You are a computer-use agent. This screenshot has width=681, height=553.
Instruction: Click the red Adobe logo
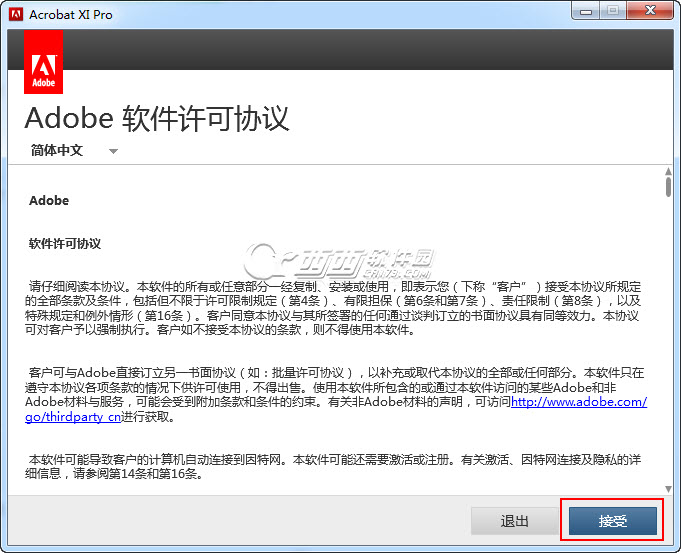43,62
